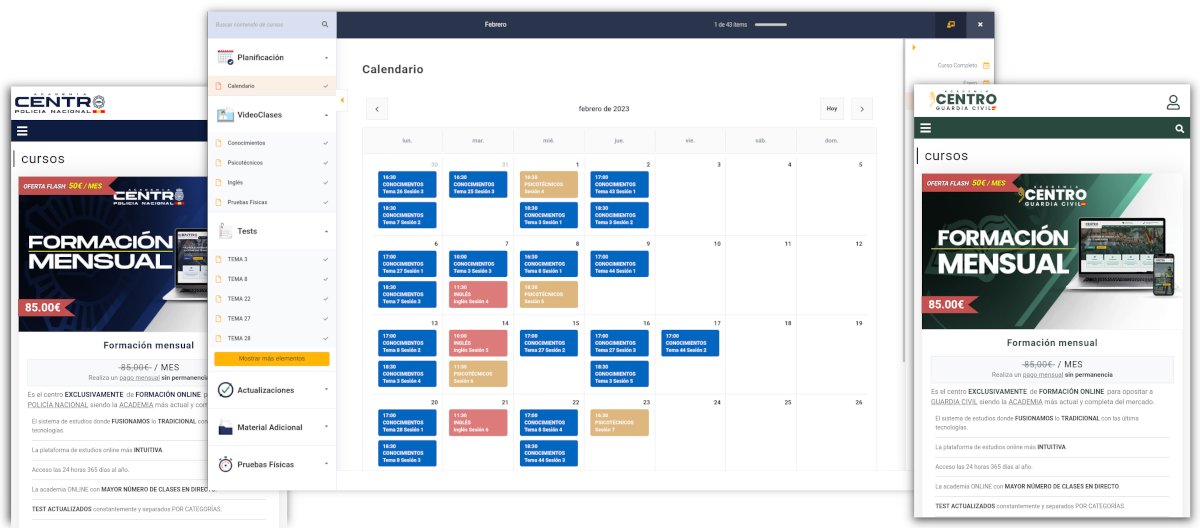The height and width of the screenshot is (528, 1200).
Task: Click the Mostrar más elementos button
Action: (x=271, y=358)
